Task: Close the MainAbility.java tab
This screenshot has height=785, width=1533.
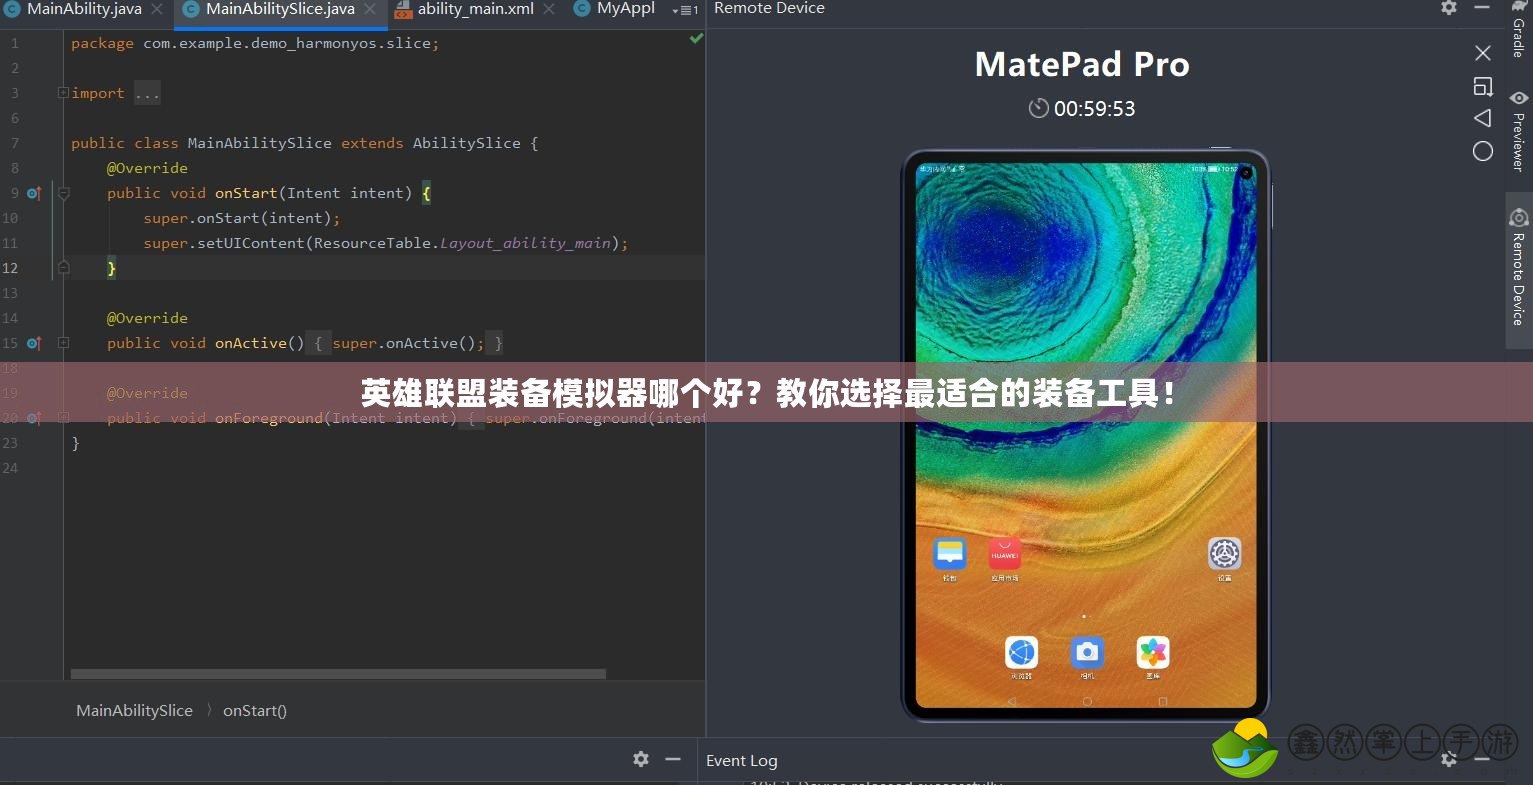Action: pyautogui.click(x=157, y=9)
